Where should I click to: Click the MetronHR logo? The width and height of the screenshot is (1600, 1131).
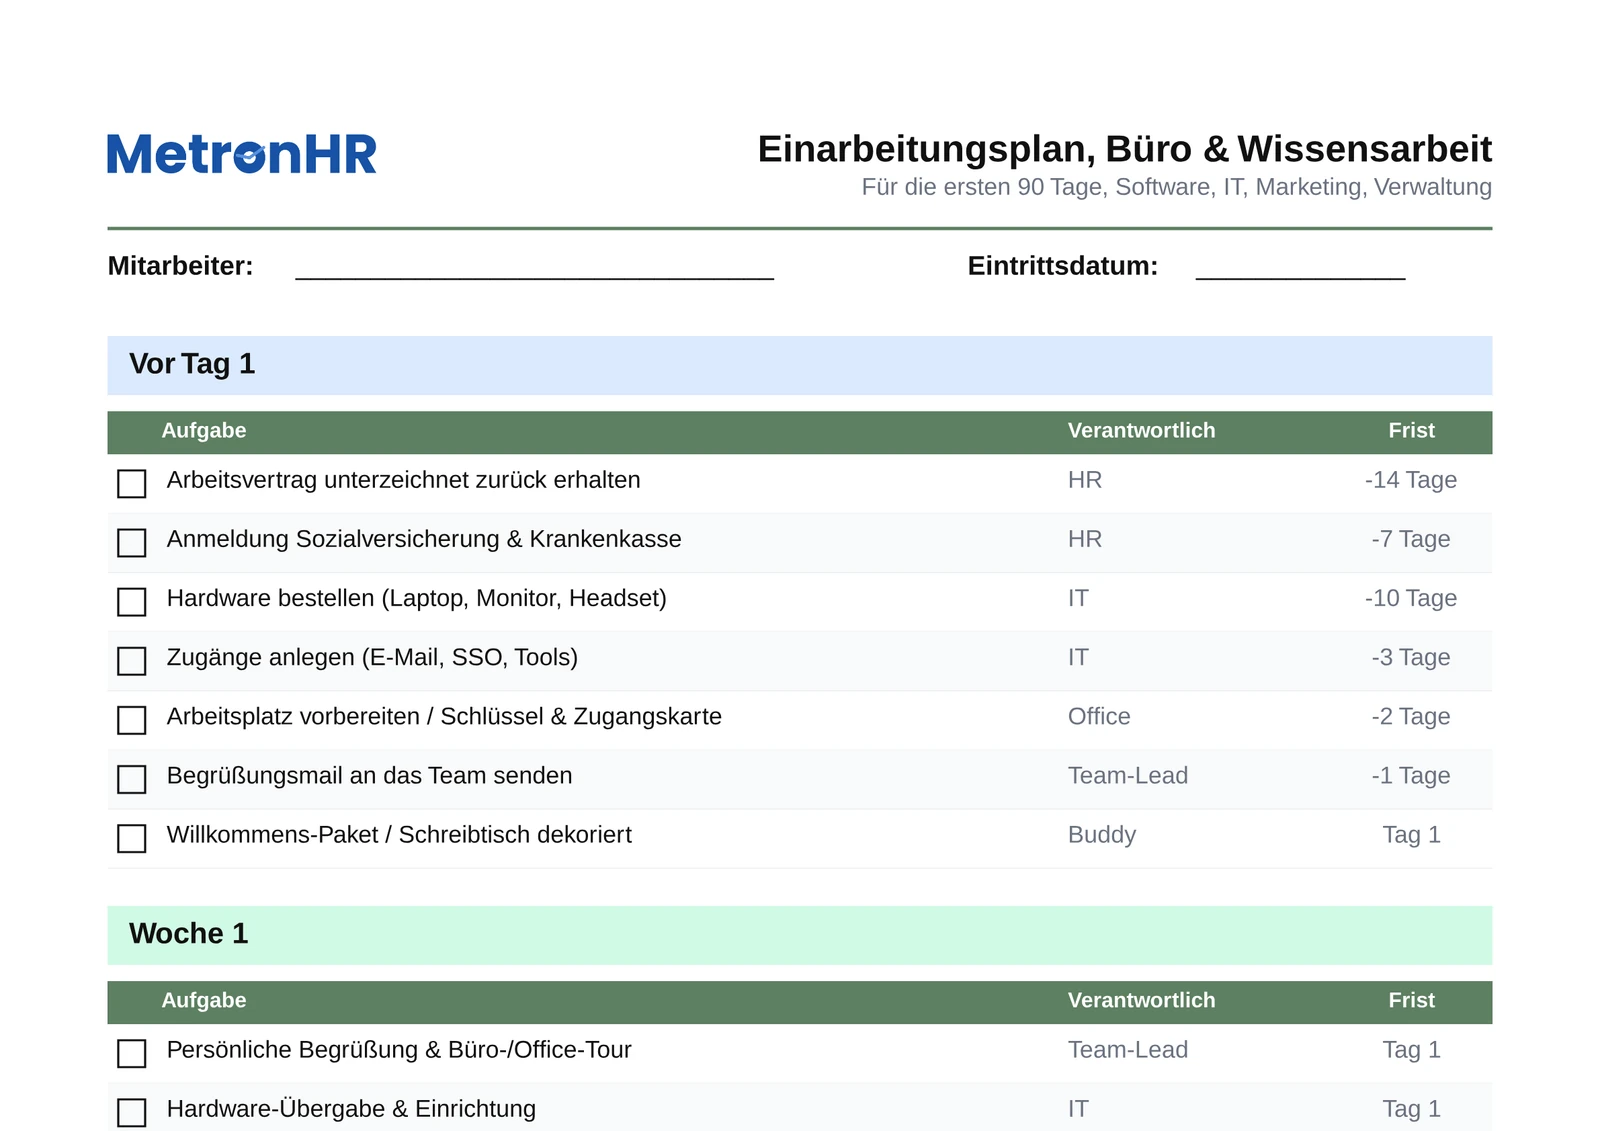point(242,154)
